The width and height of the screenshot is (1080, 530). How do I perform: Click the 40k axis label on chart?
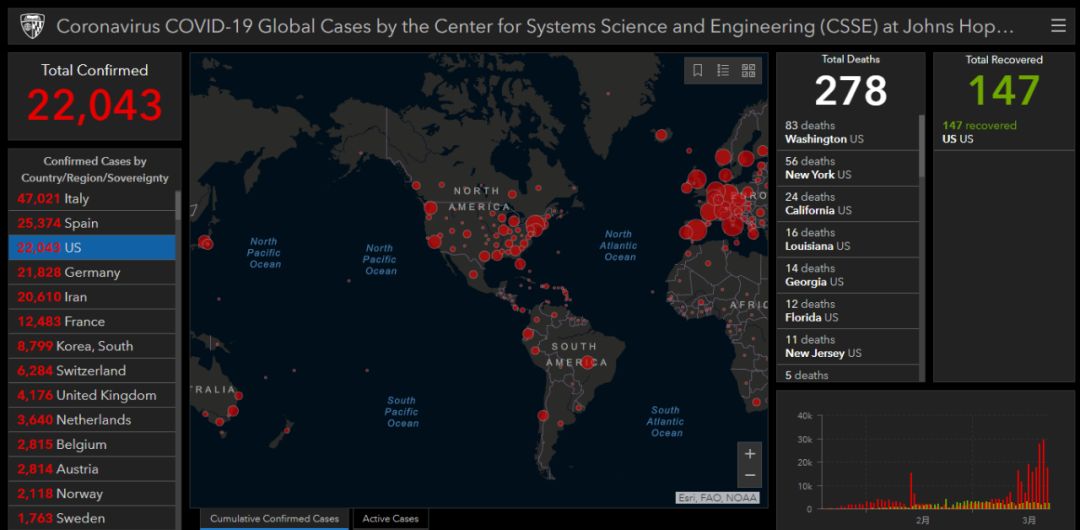(x=804, y=416)
